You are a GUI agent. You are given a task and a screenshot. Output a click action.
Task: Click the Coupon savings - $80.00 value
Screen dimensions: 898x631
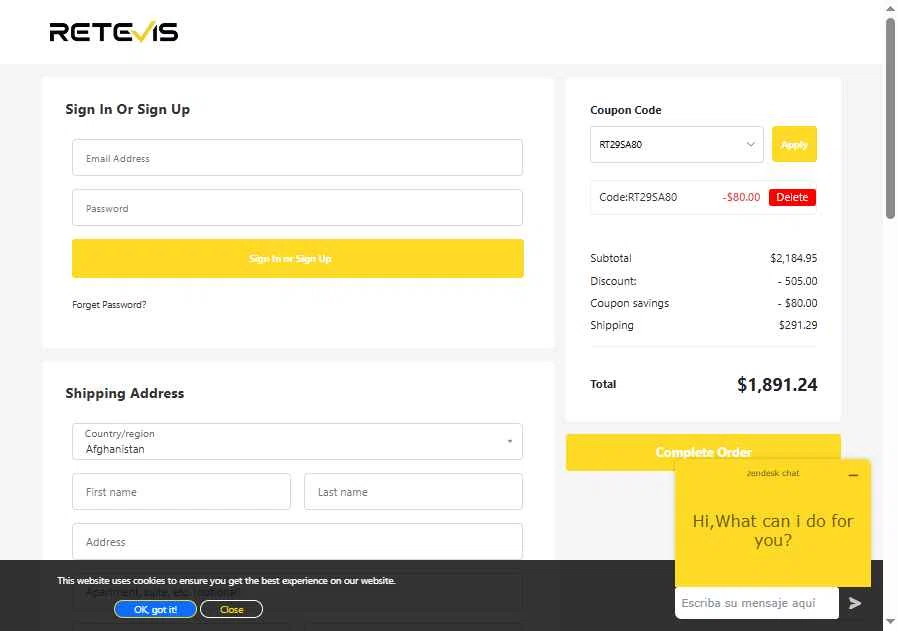point(797,303)
